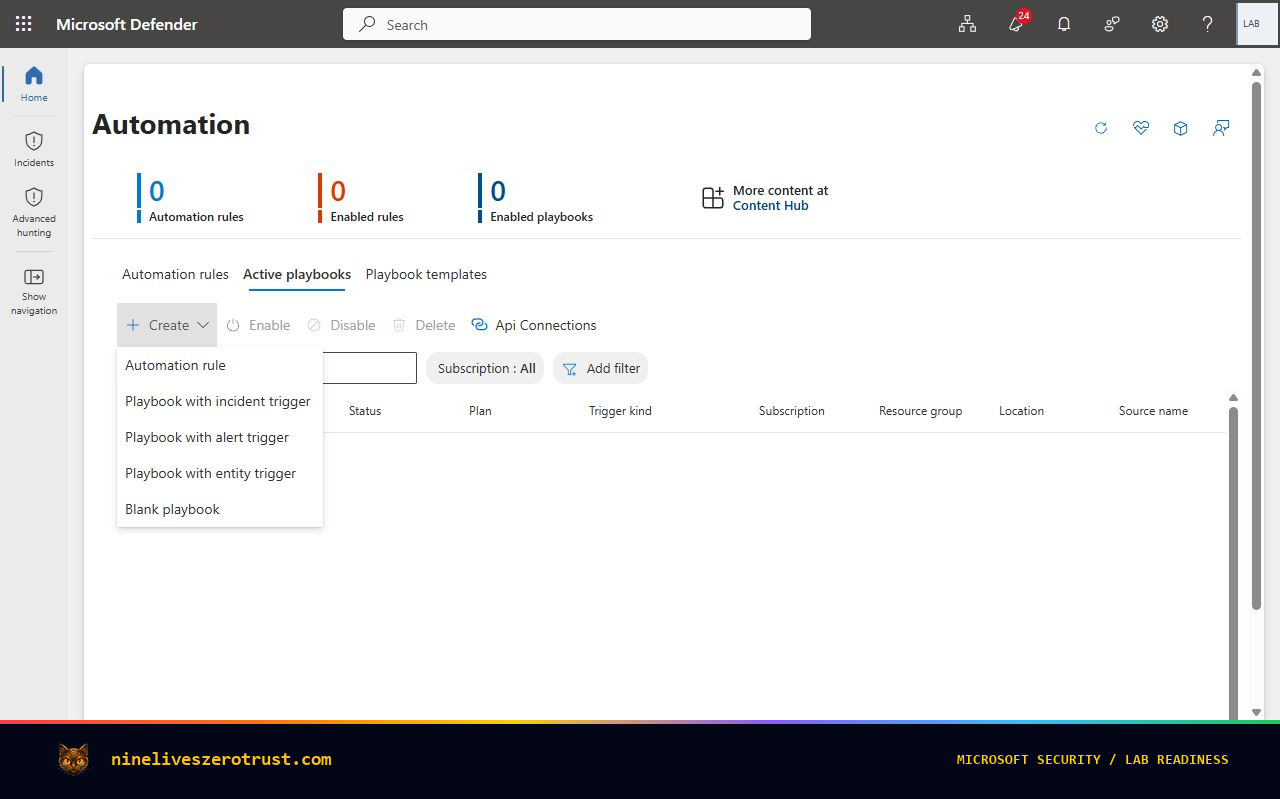Go to Home in the sidebar

(x=34, y=84)
